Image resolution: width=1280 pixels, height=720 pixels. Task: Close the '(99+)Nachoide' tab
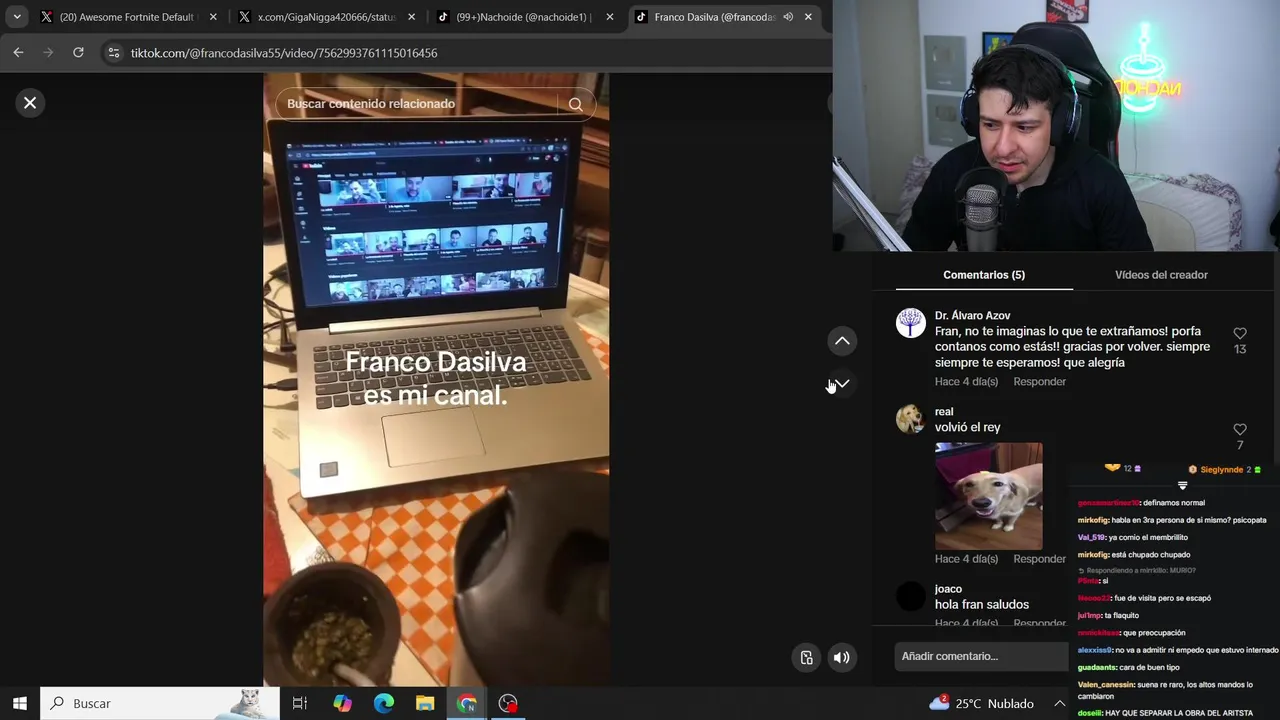pos(610,17)
